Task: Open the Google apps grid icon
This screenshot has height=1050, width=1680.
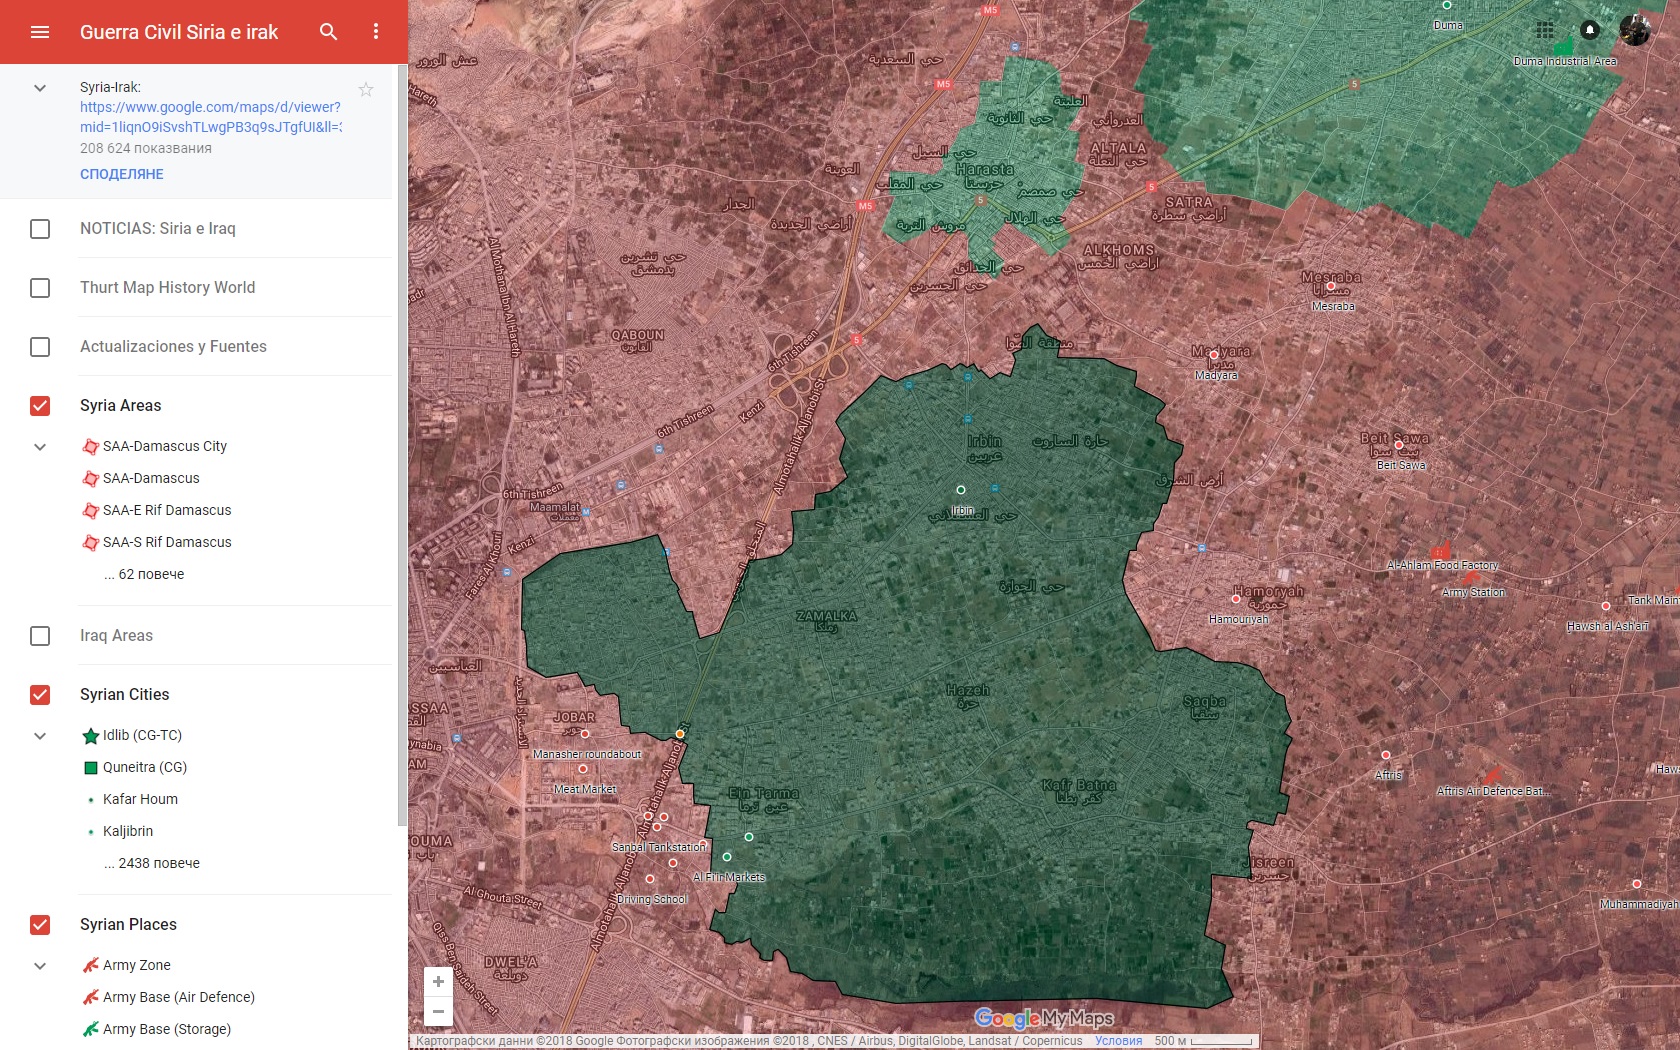Action: point(1545,30)
